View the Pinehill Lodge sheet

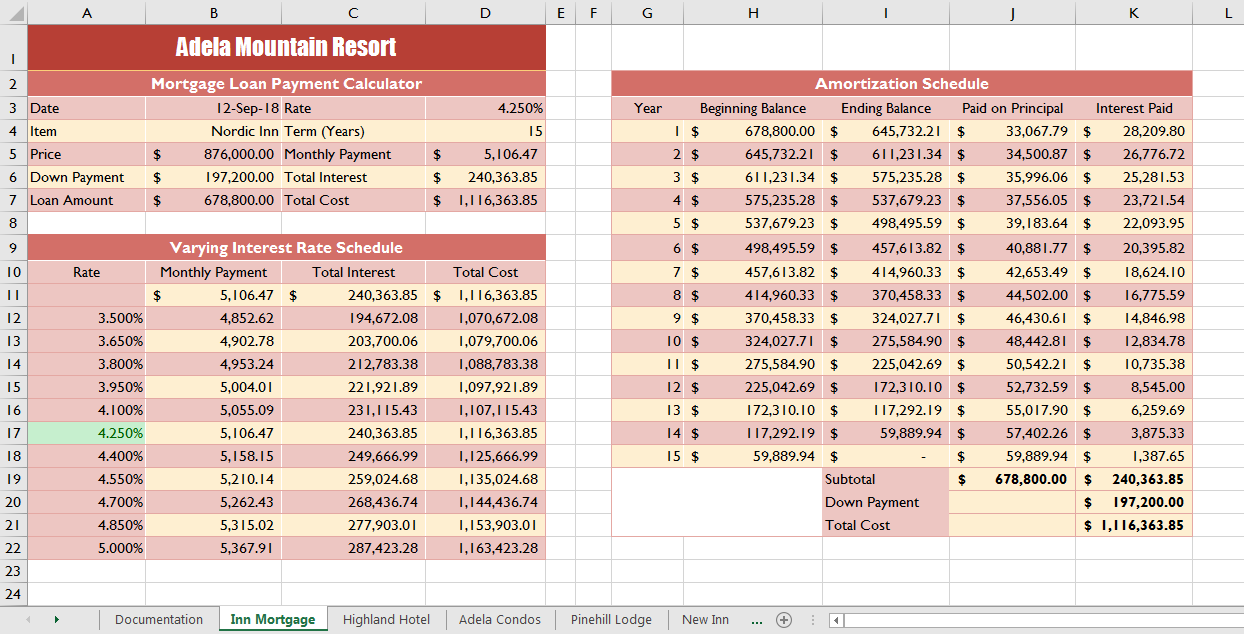(x=611, y=620)
